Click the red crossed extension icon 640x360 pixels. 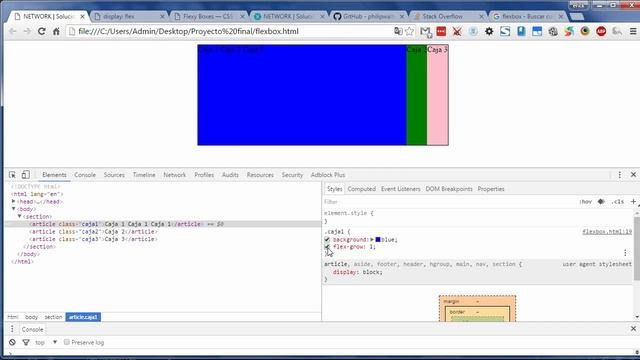(457, 31)
